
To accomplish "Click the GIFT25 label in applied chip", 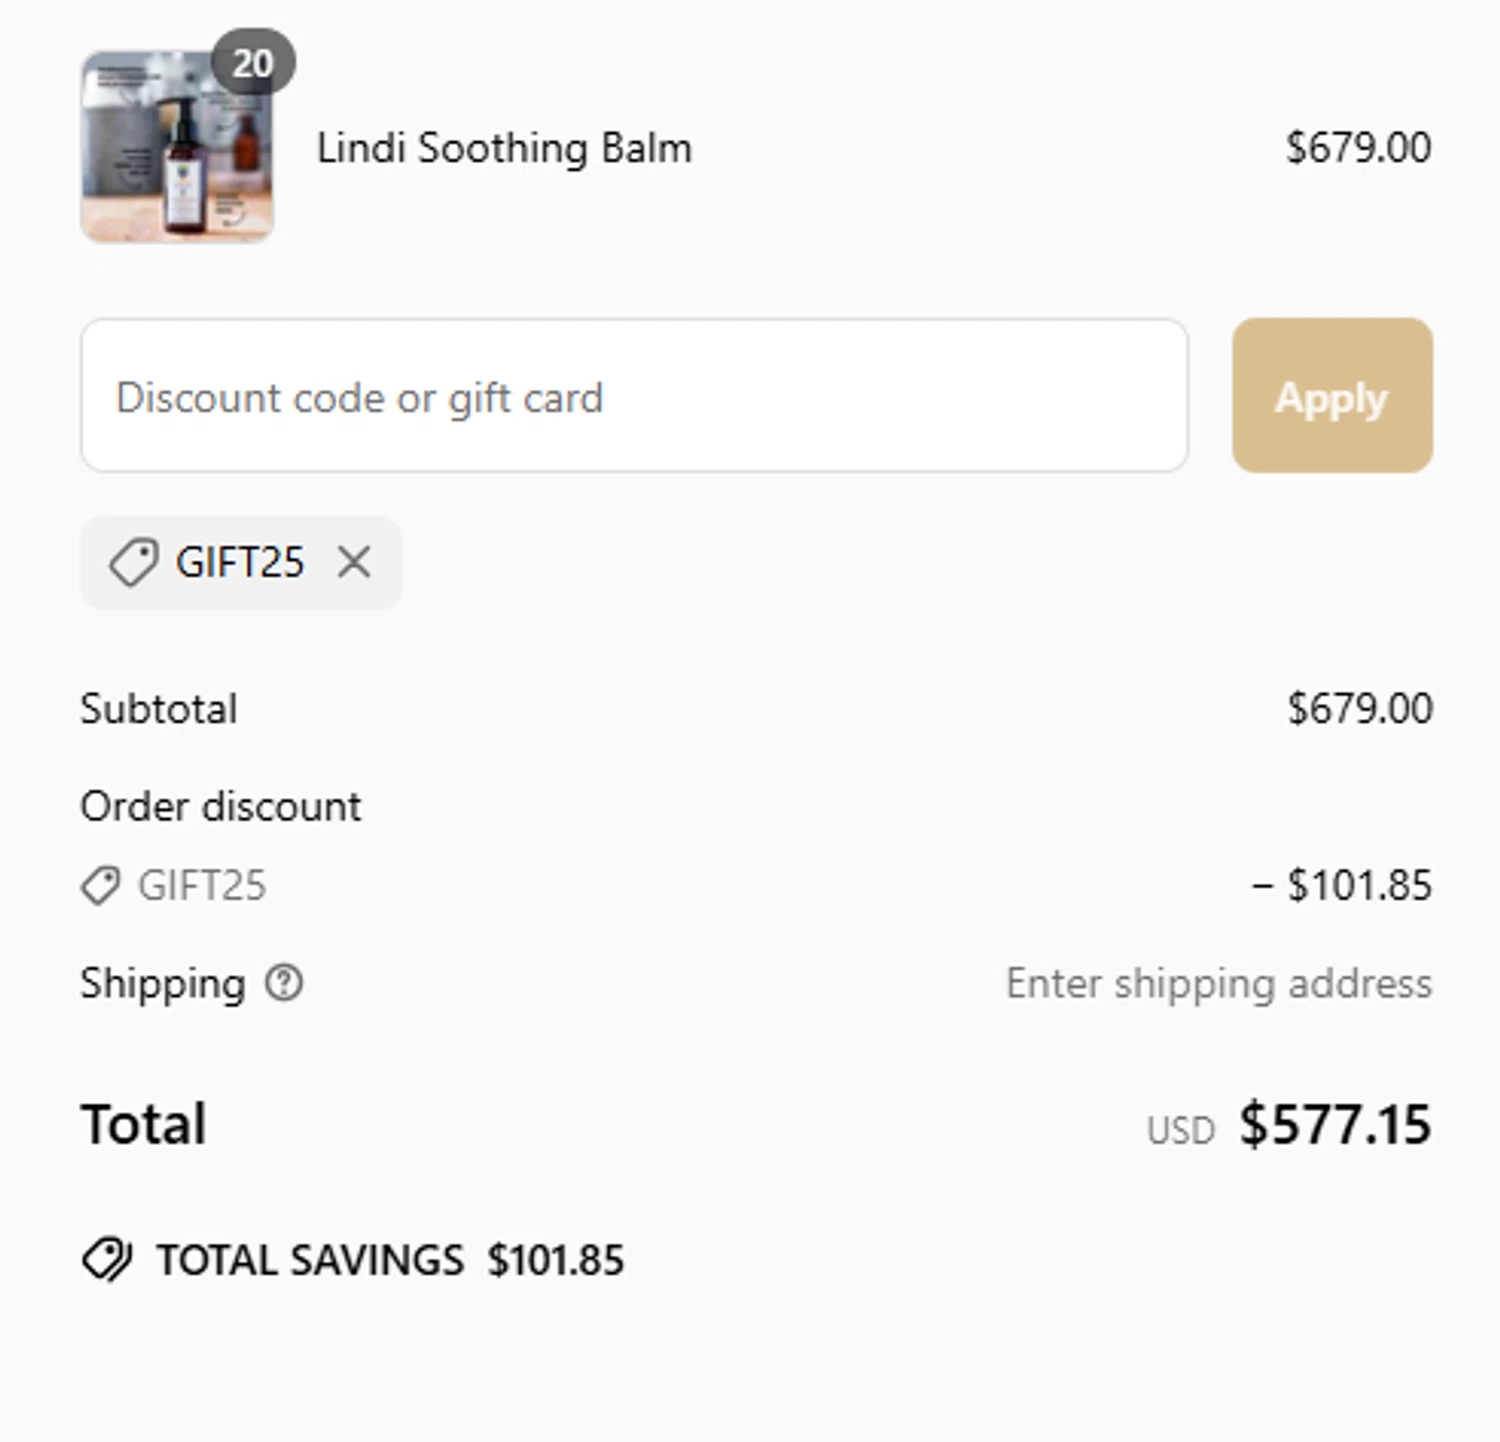I will tap(240, 562).
